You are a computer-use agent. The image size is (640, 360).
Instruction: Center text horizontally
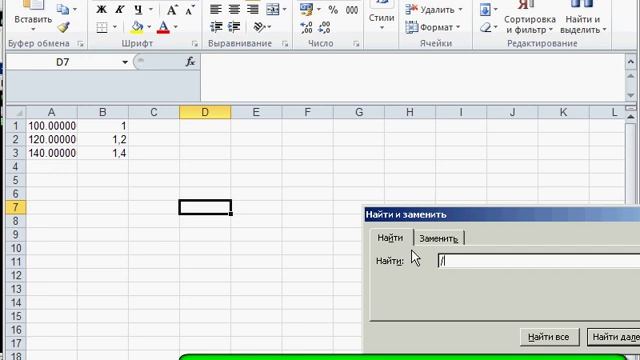pos(234,9)
